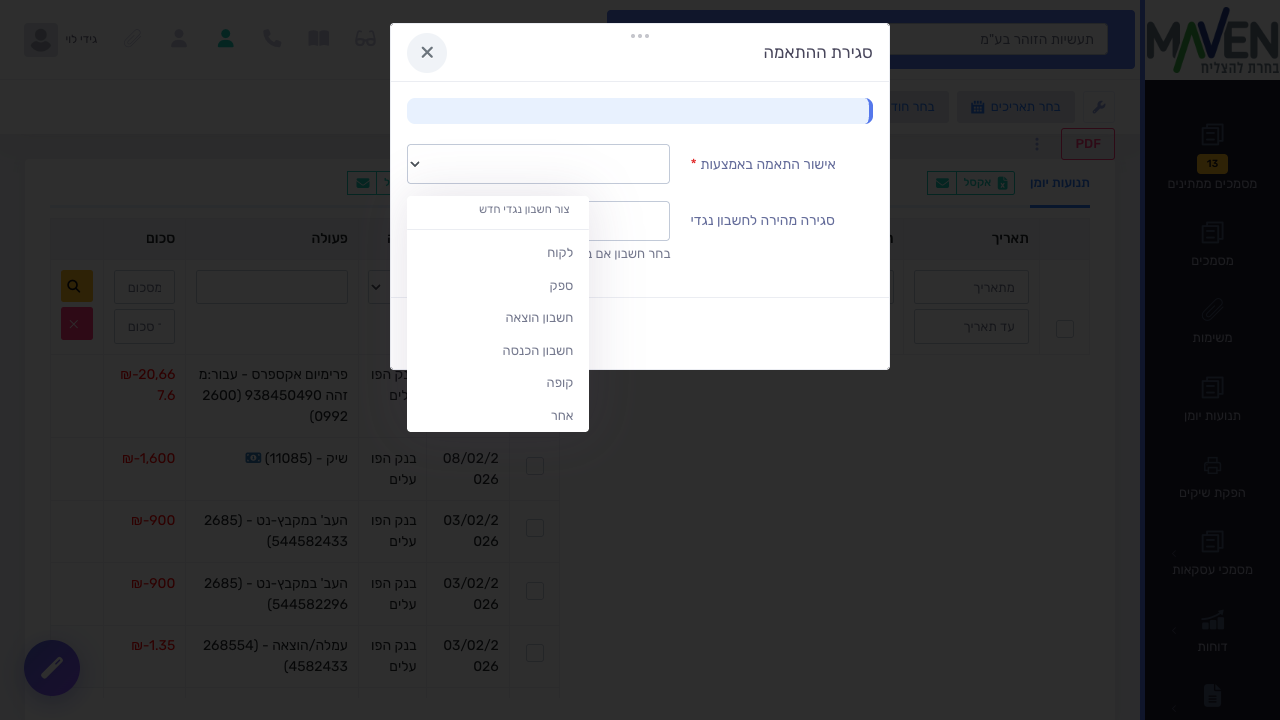The image size is (1280, 720).
Task: Click the file icon at sidebar bottom
Action: click(x=1212, y=695)
